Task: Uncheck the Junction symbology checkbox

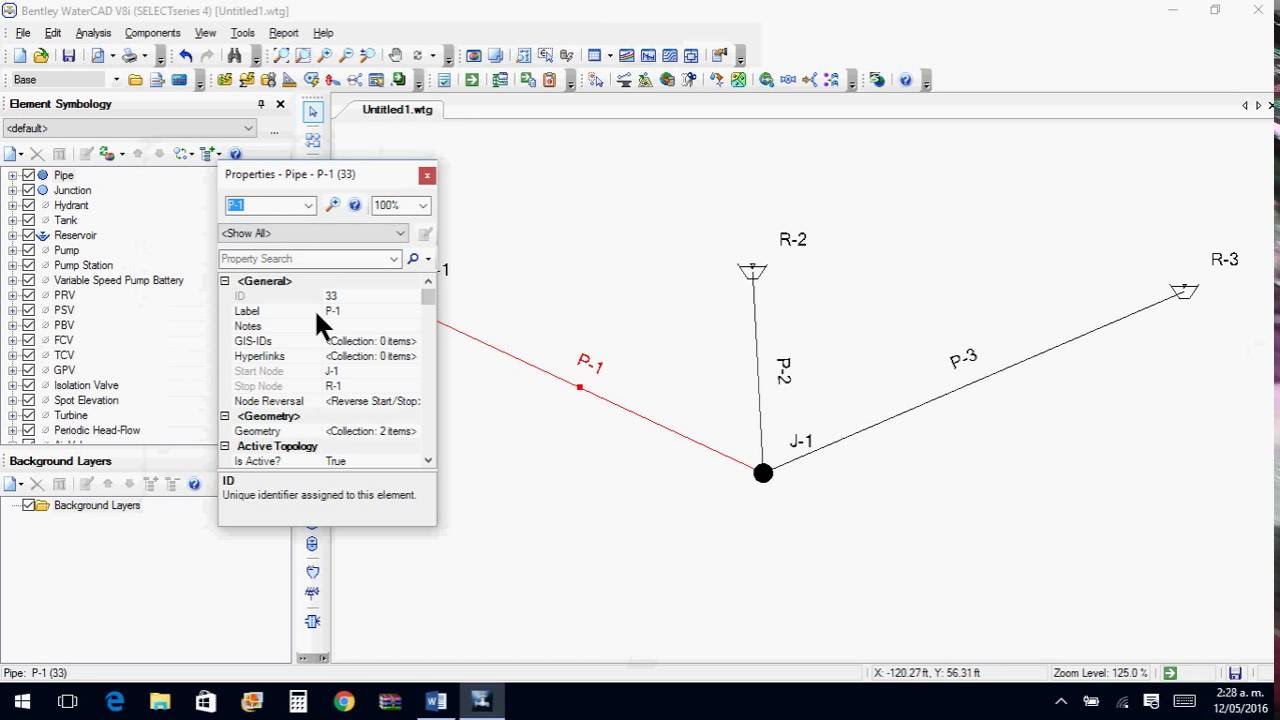Action: (28, 190)
